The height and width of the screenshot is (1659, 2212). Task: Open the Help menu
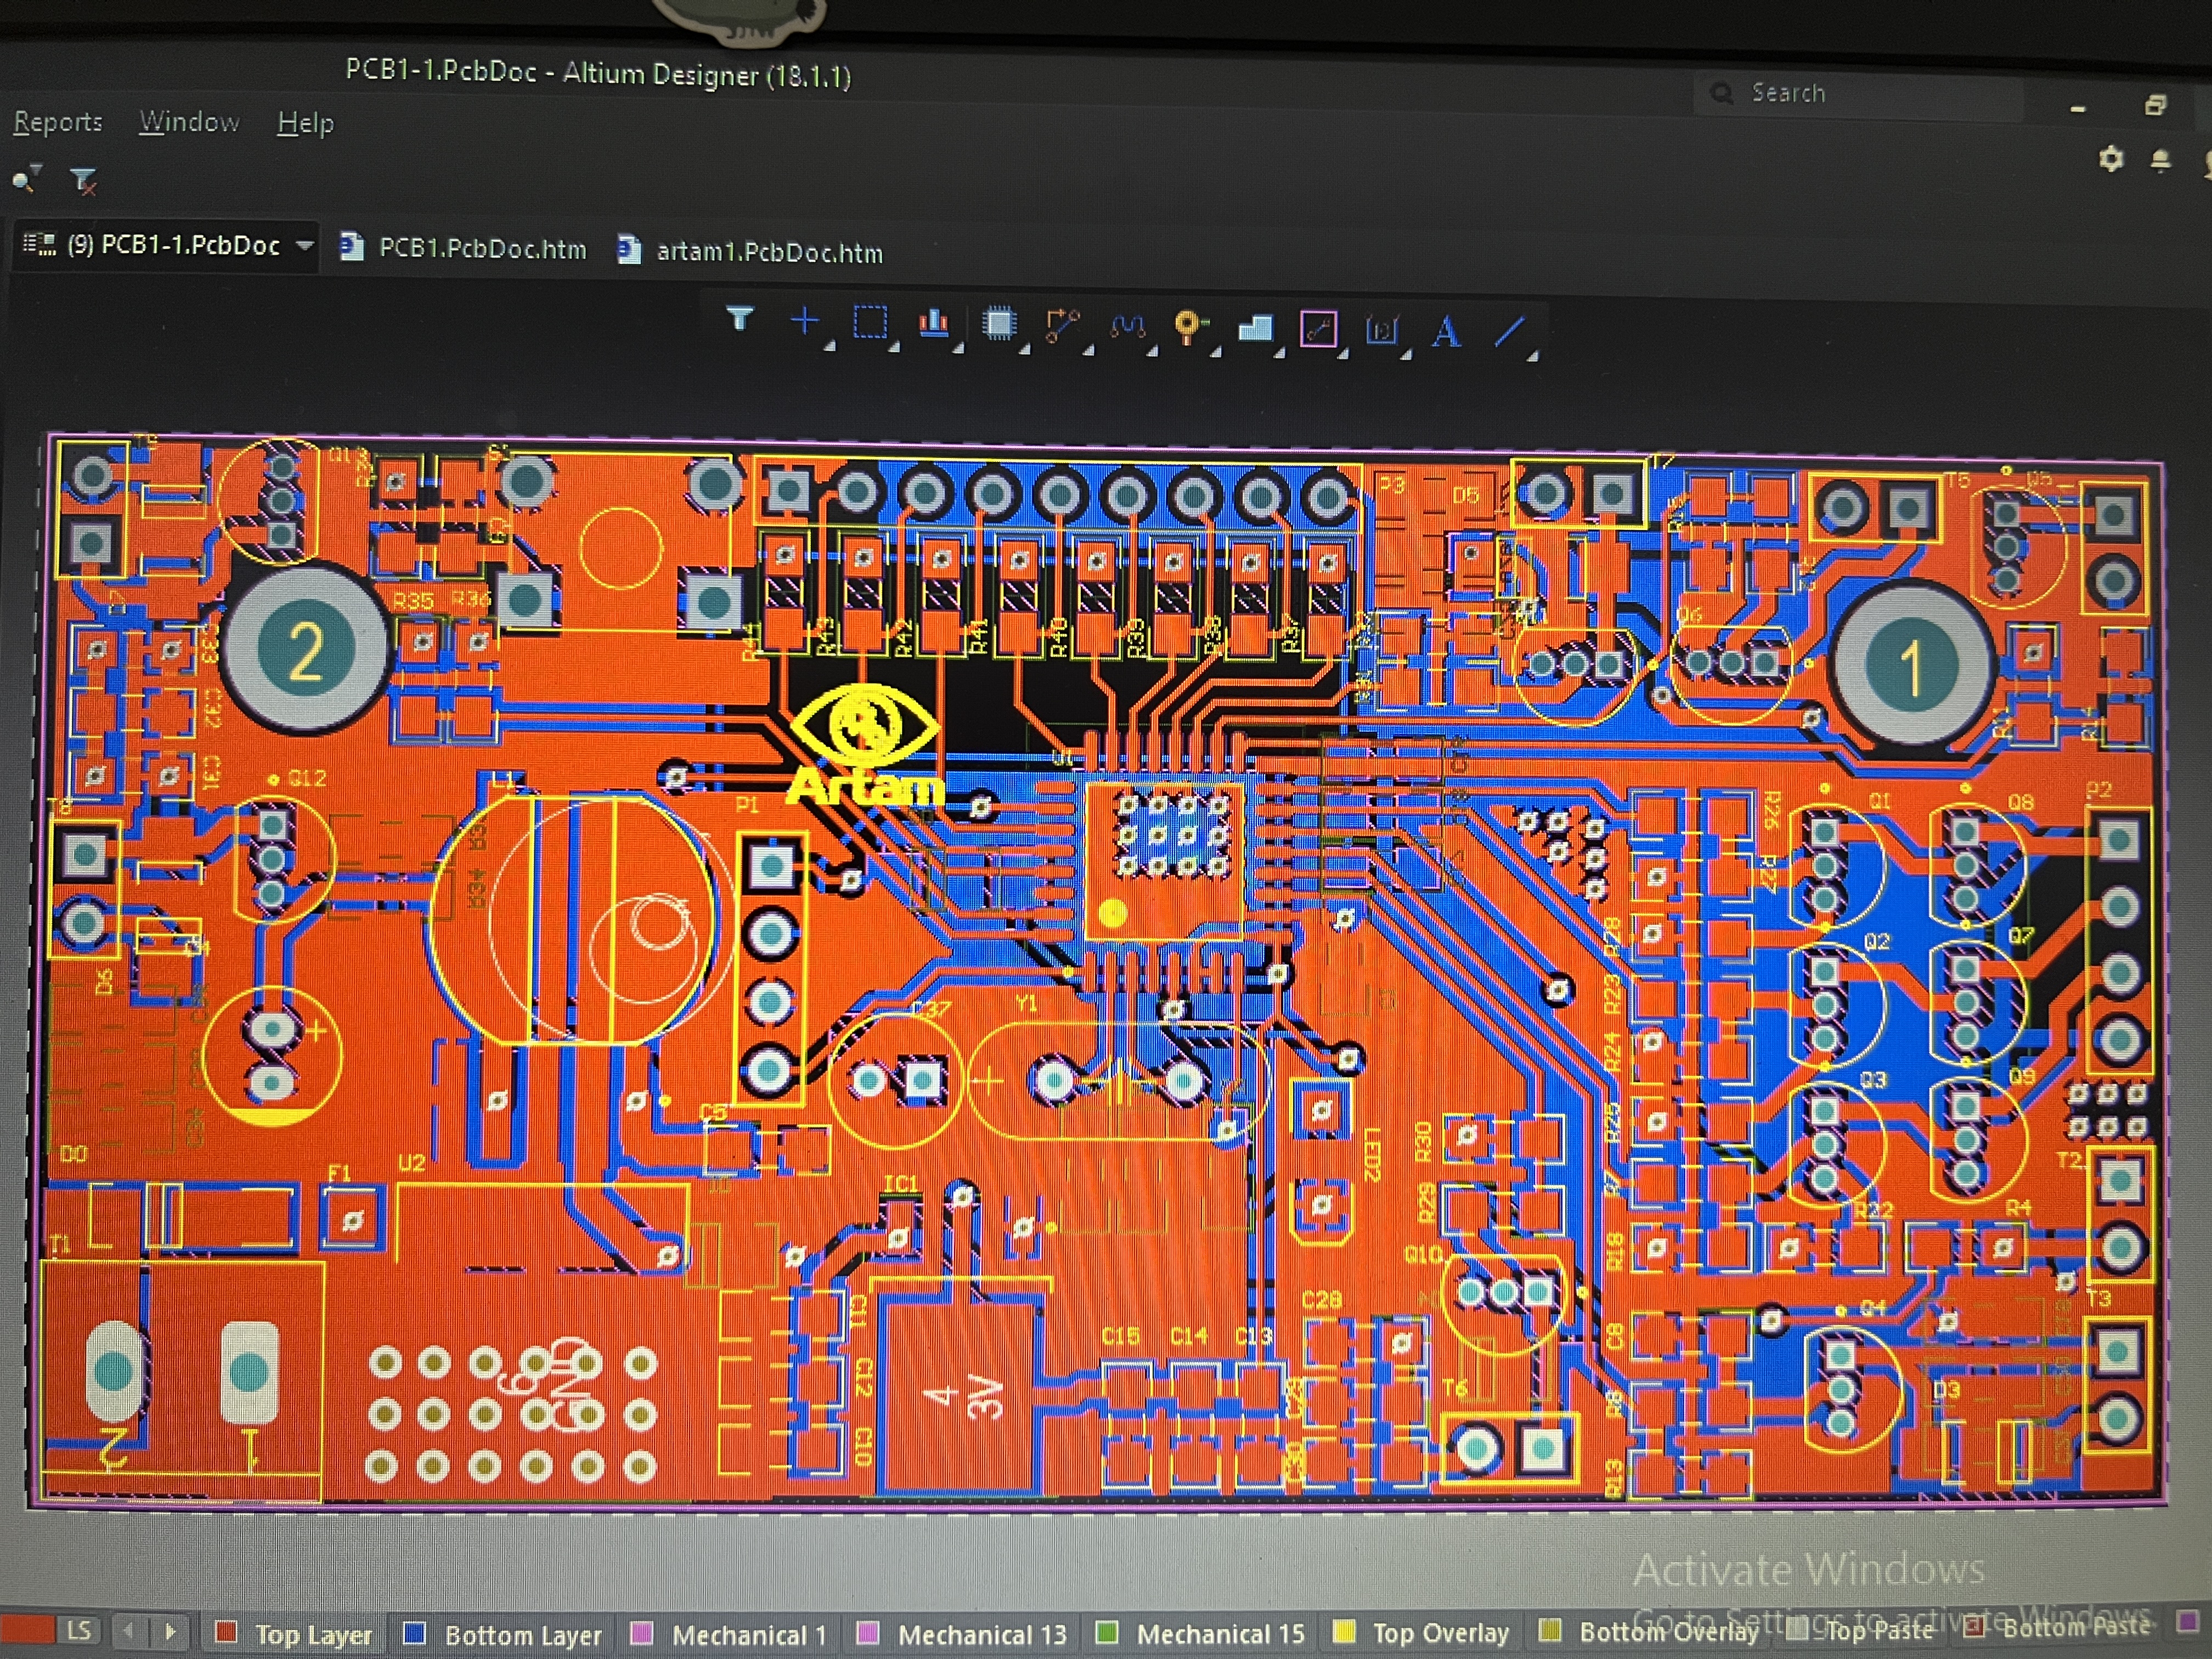(x=305, y=123)
